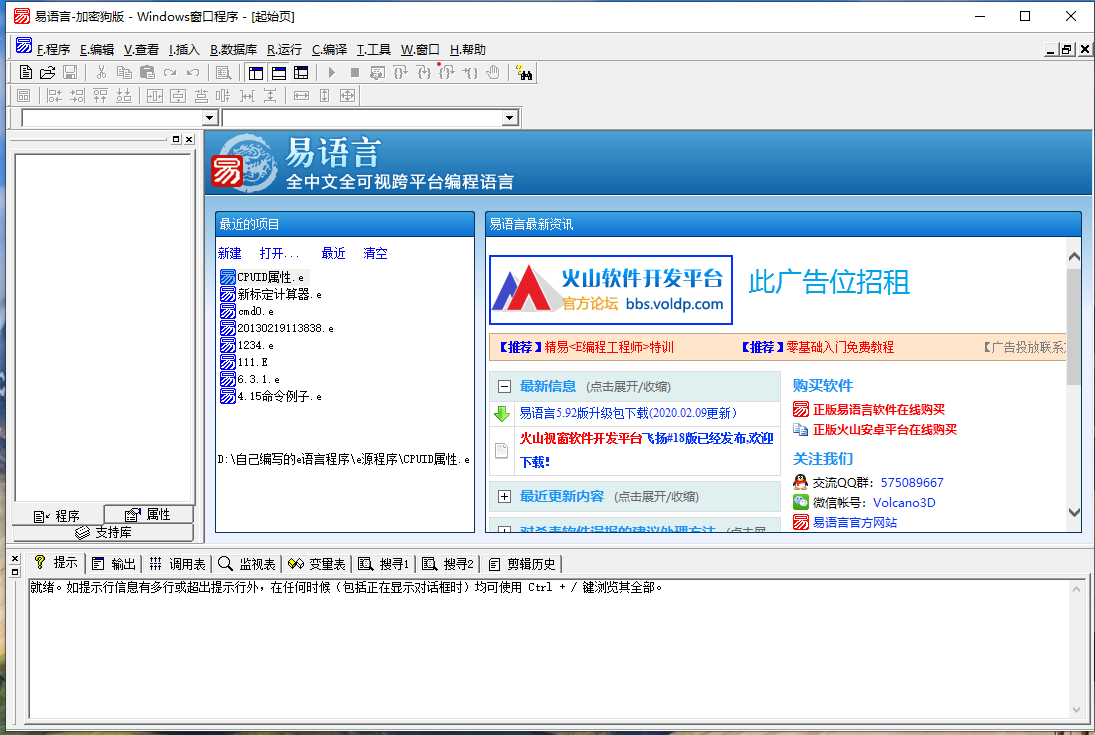Open the T.工具 menu

coord(374,50)
